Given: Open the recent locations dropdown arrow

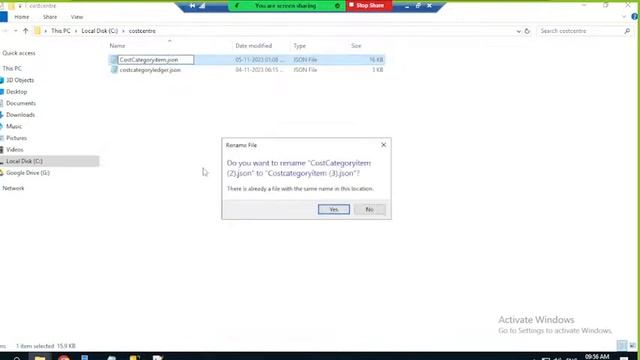Looking at the screenshot, I should click(x=16, y=31).
